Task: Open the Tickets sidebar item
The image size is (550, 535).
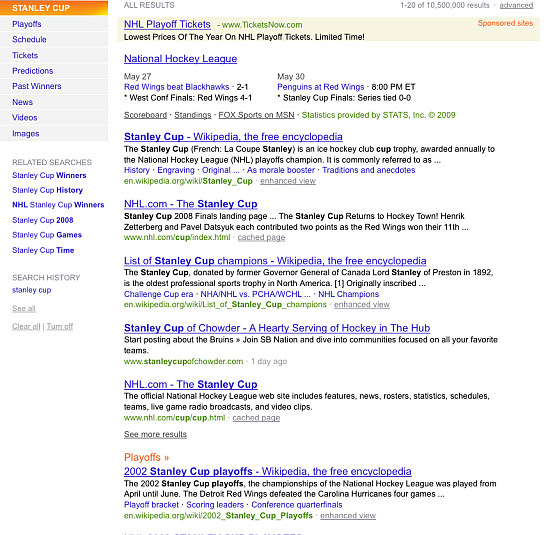Action: tap(25, 55)
